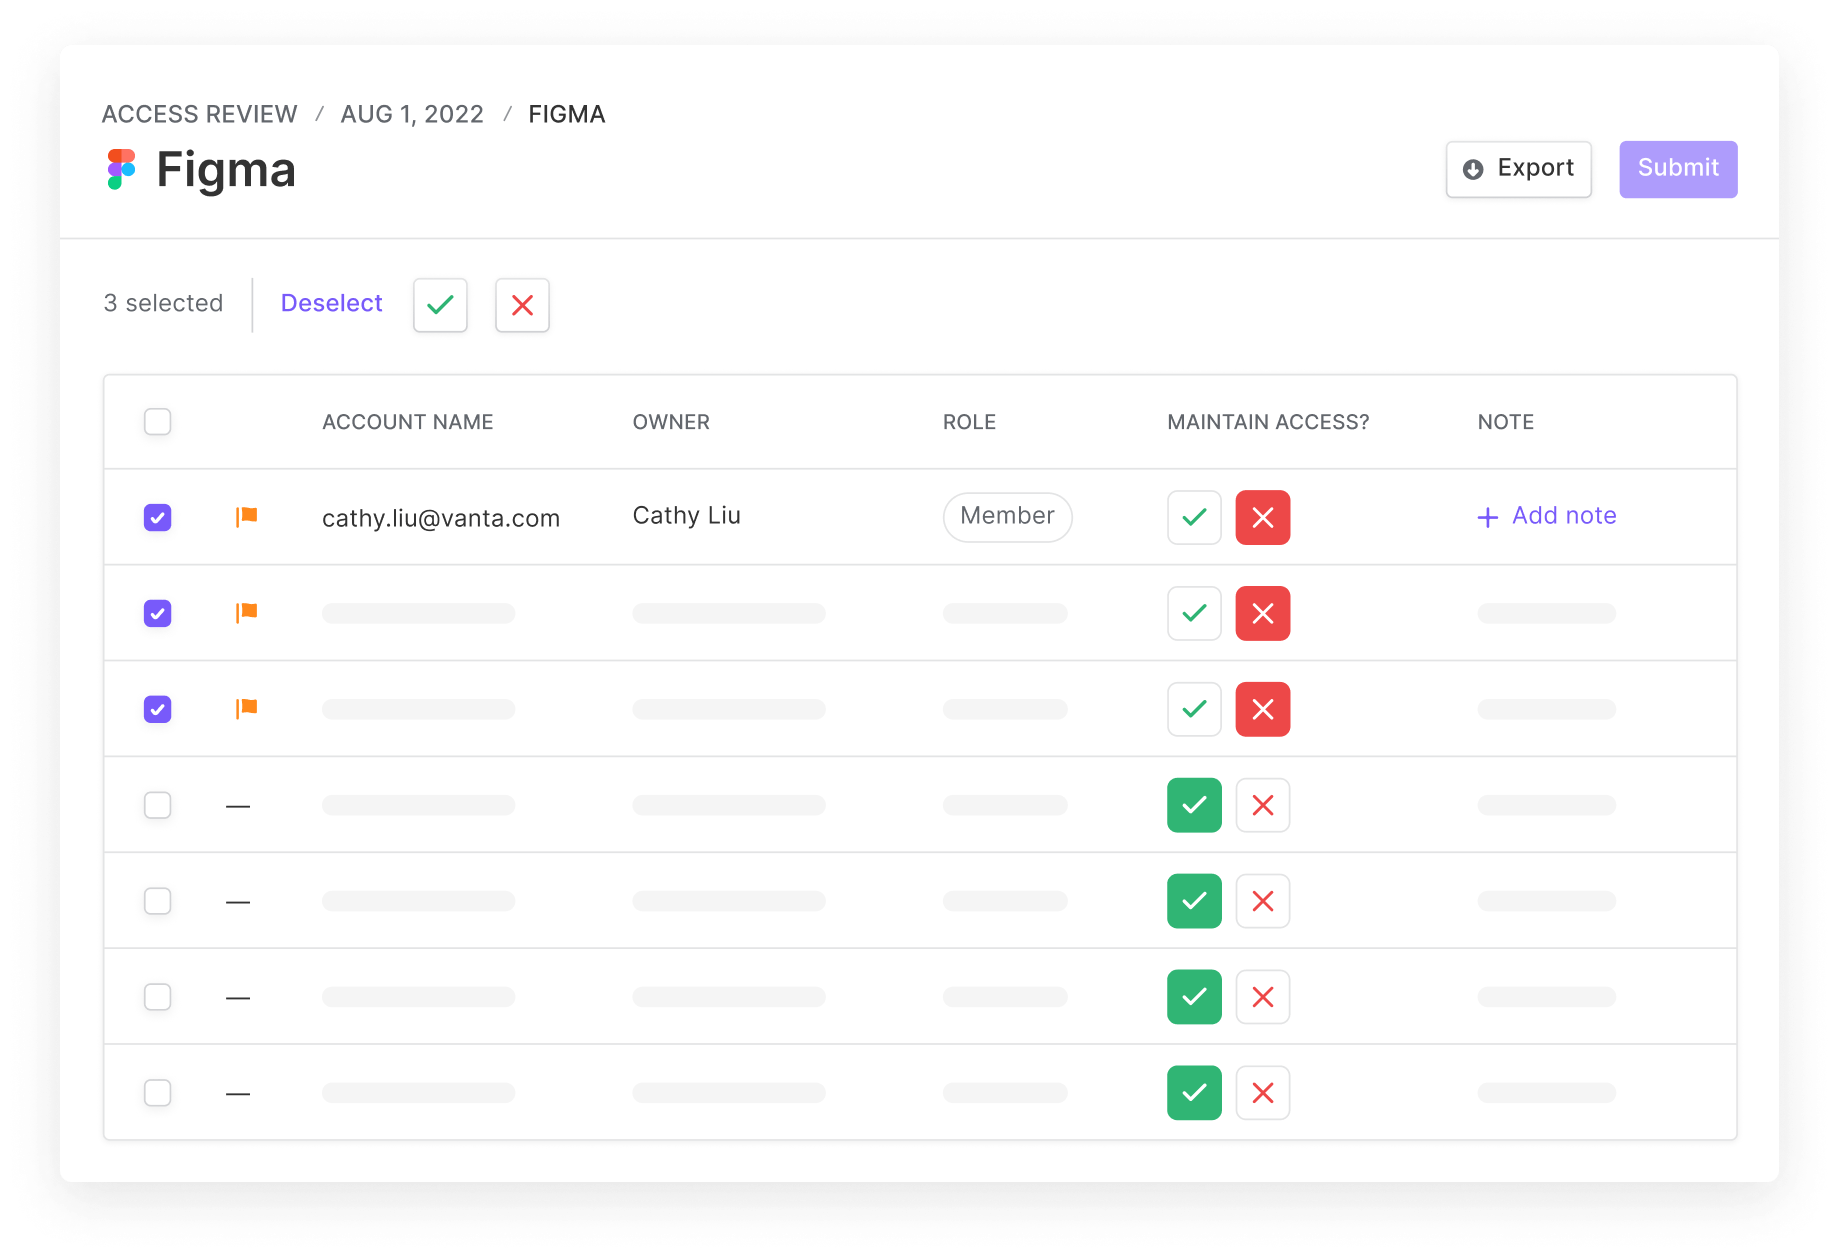Click the Submit button
The width and height of the screenshot is (1839, 1257).
pyautogui.click(x=1677, y=168)
